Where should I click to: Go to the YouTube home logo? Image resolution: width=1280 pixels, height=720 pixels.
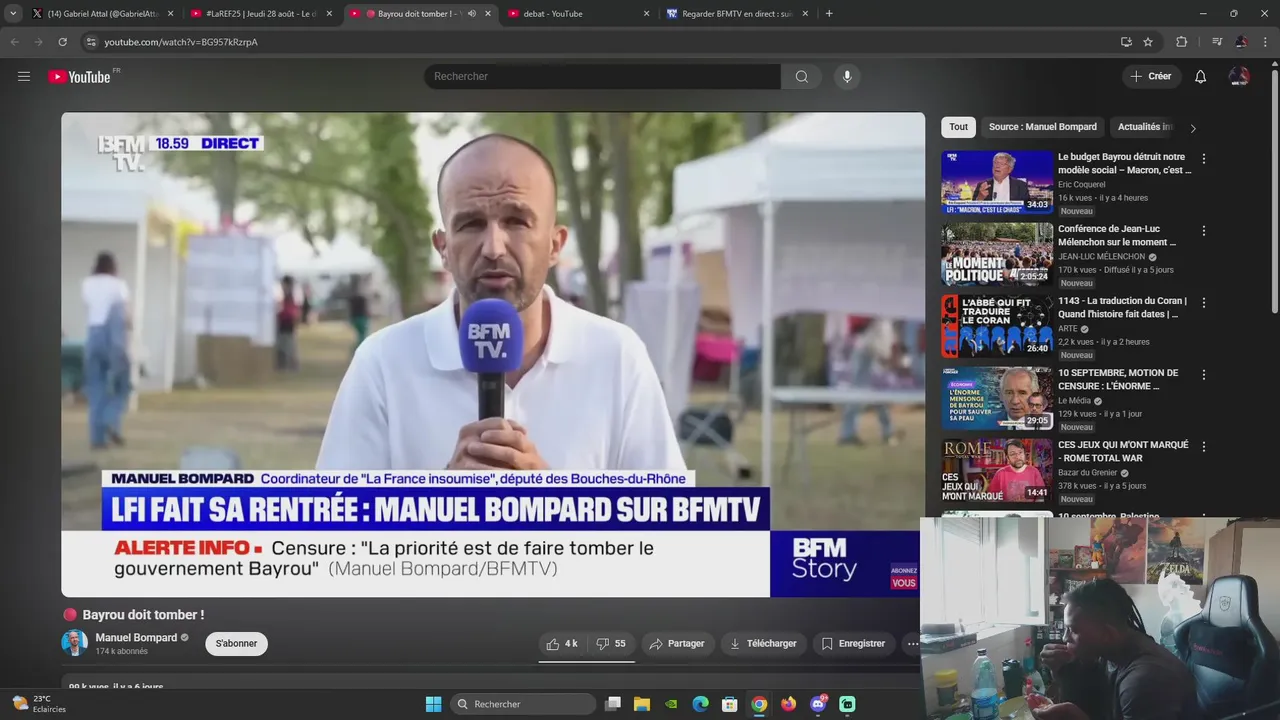(x=79, y=77)
